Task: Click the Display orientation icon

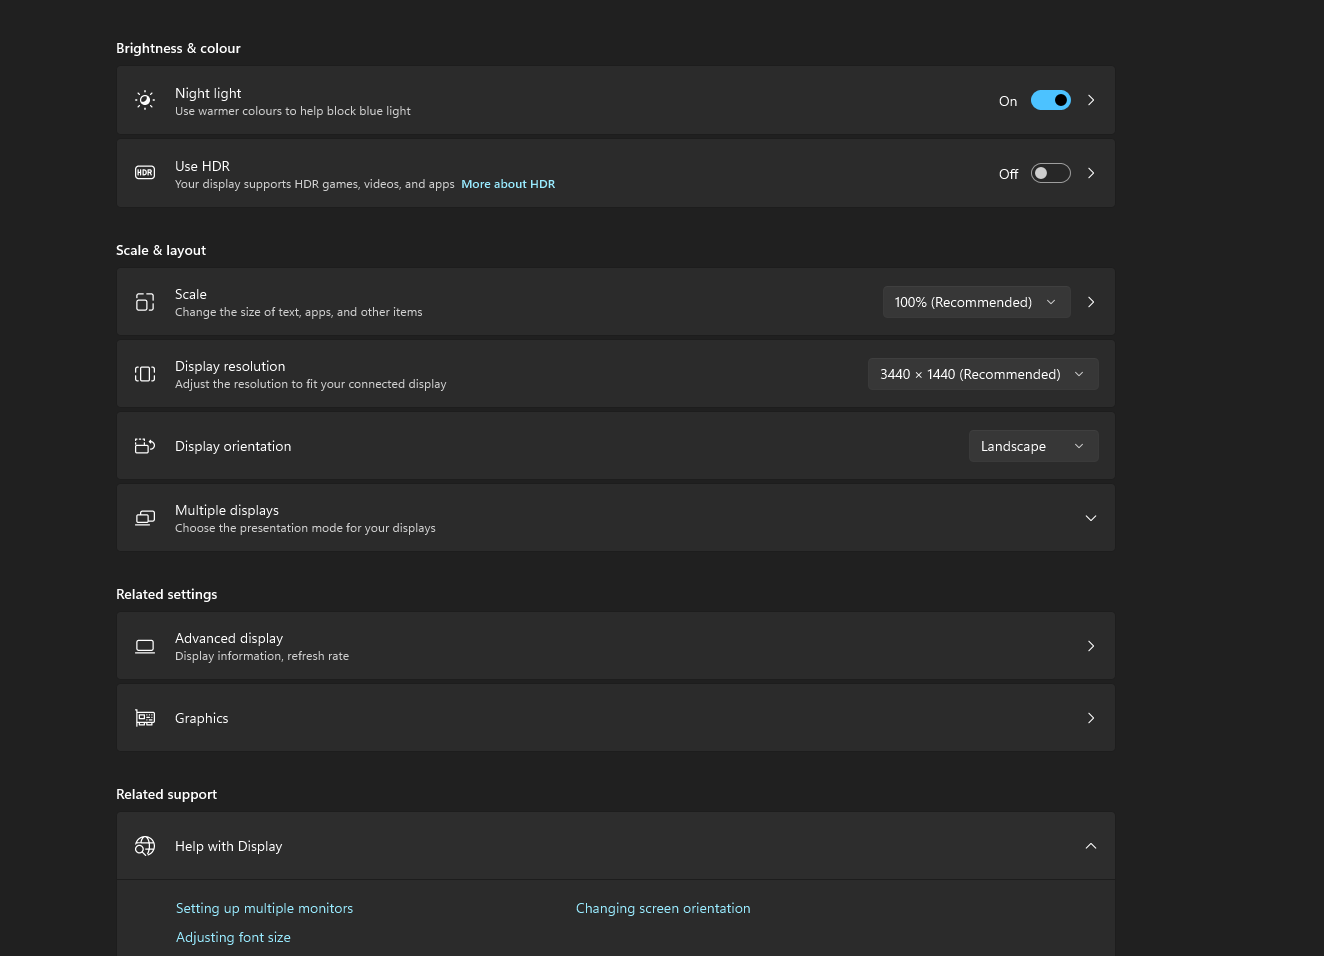Action: (145, 446)
